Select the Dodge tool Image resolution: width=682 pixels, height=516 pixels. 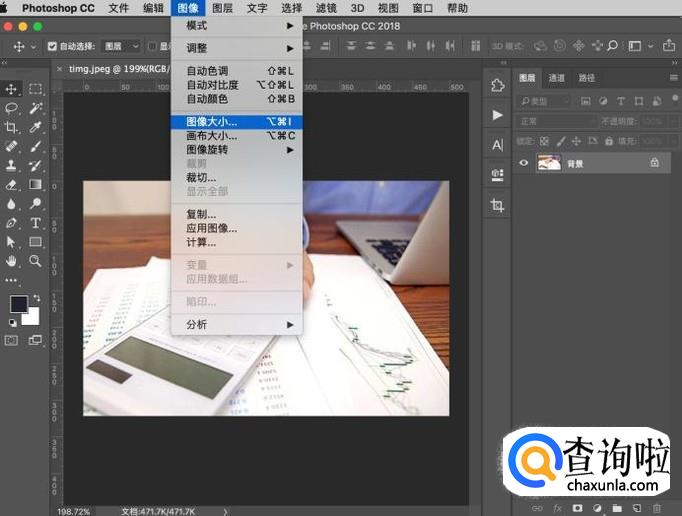coord(35,204)
